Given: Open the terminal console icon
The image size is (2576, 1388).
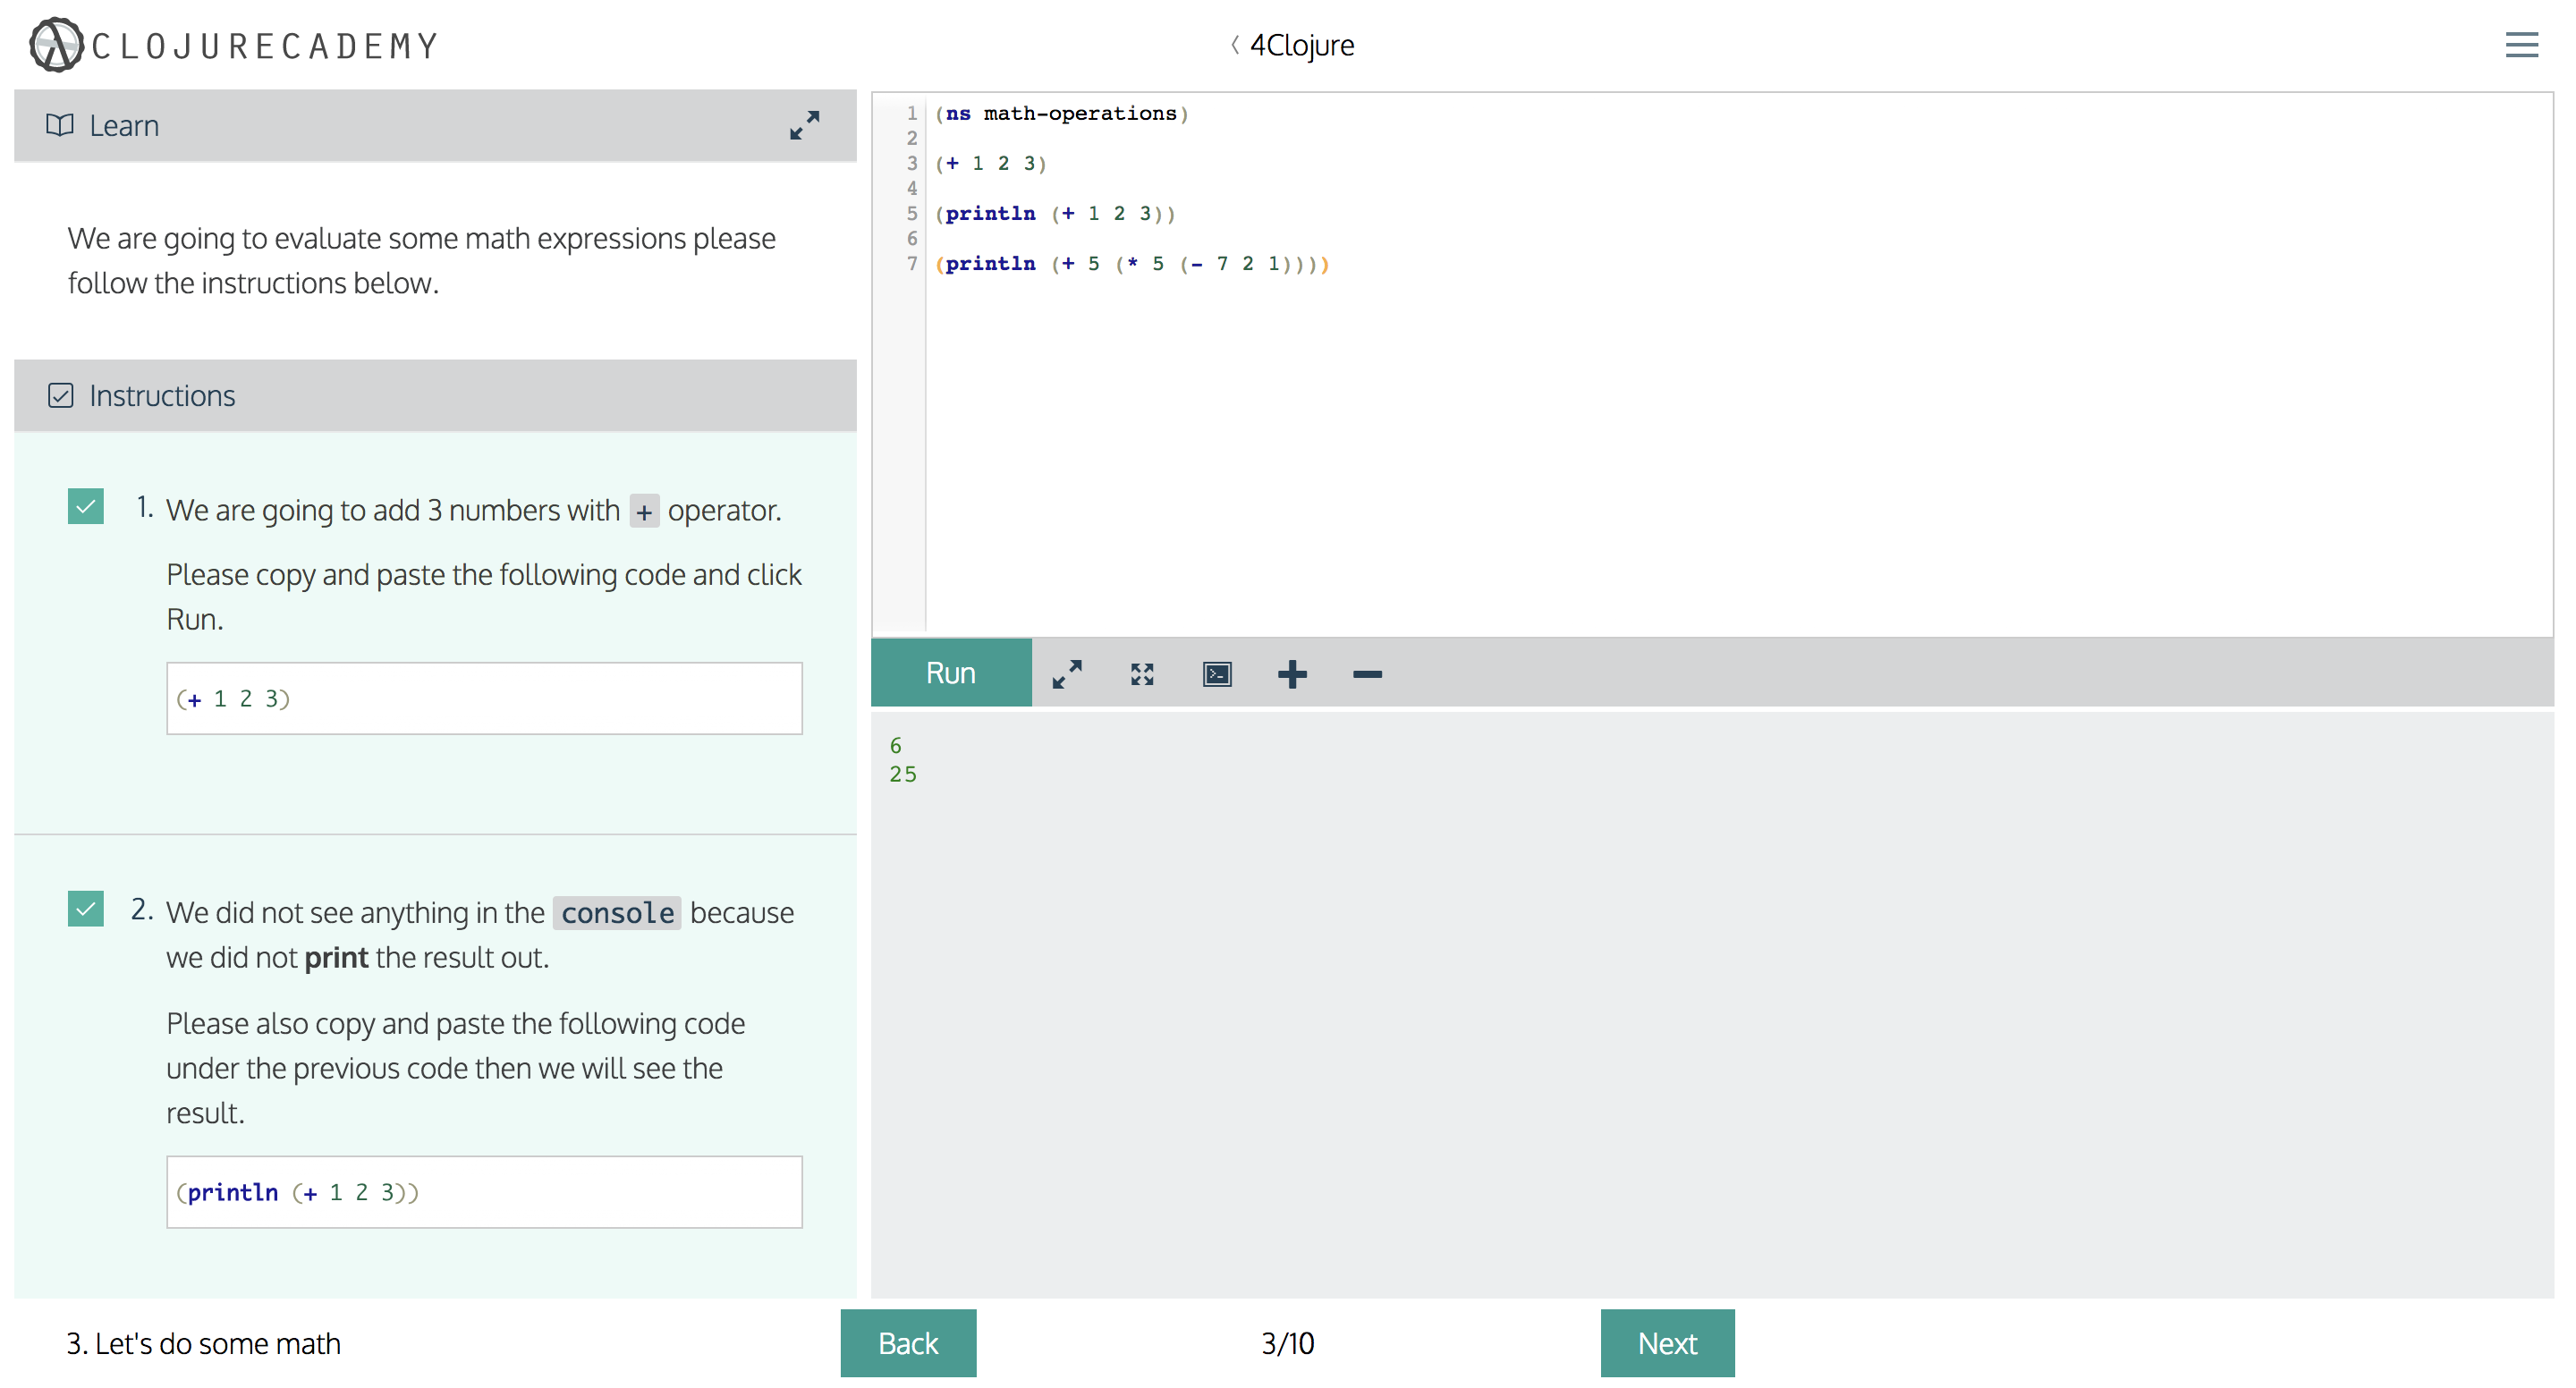Looking at the screenshot, I should coord(1216,673).
